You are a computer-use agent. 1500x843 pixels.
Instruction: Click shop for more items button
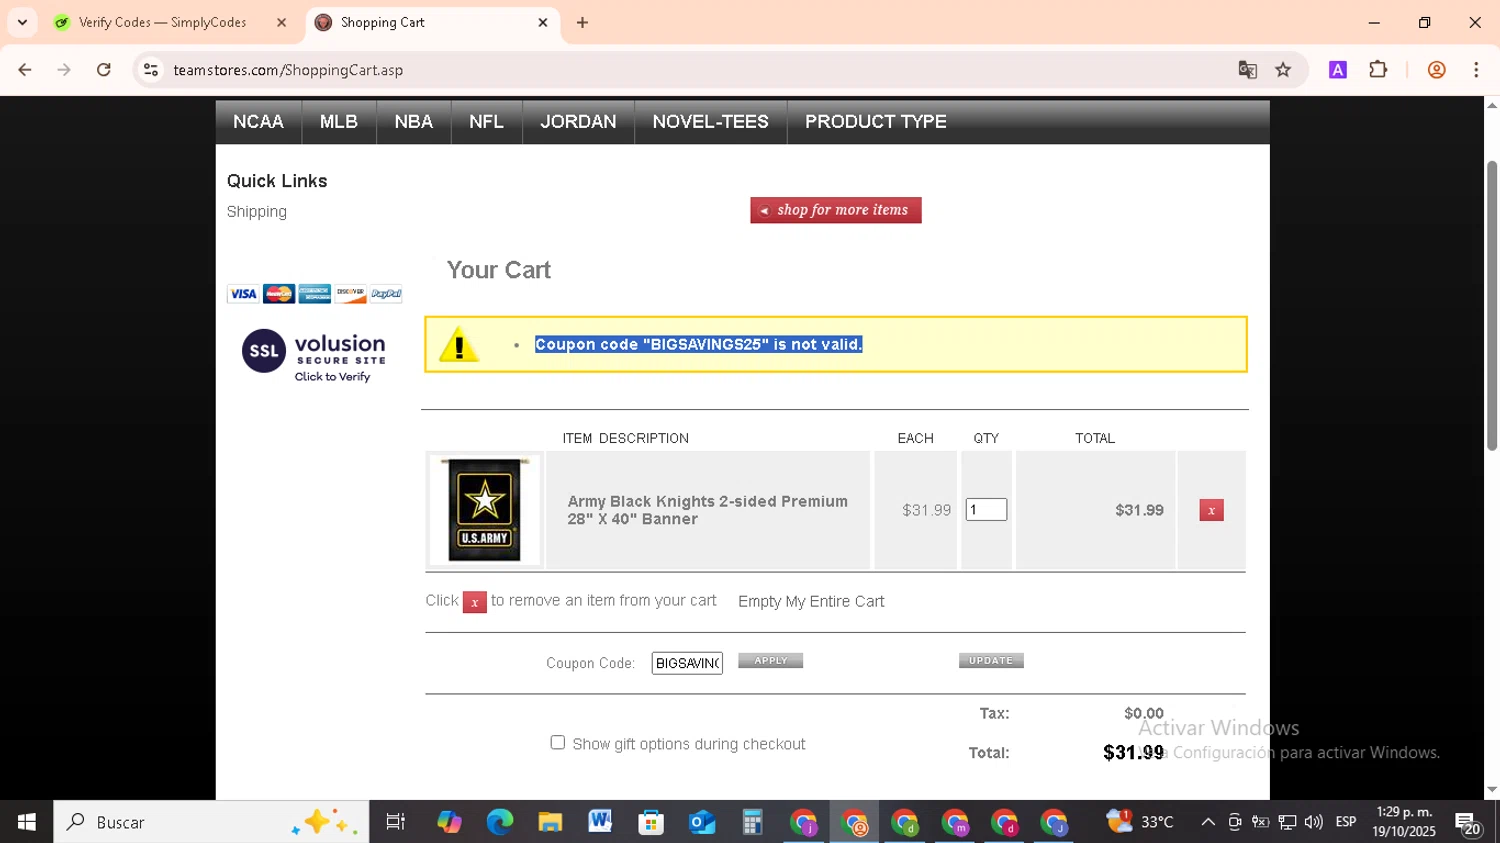(x=836, y=210)
